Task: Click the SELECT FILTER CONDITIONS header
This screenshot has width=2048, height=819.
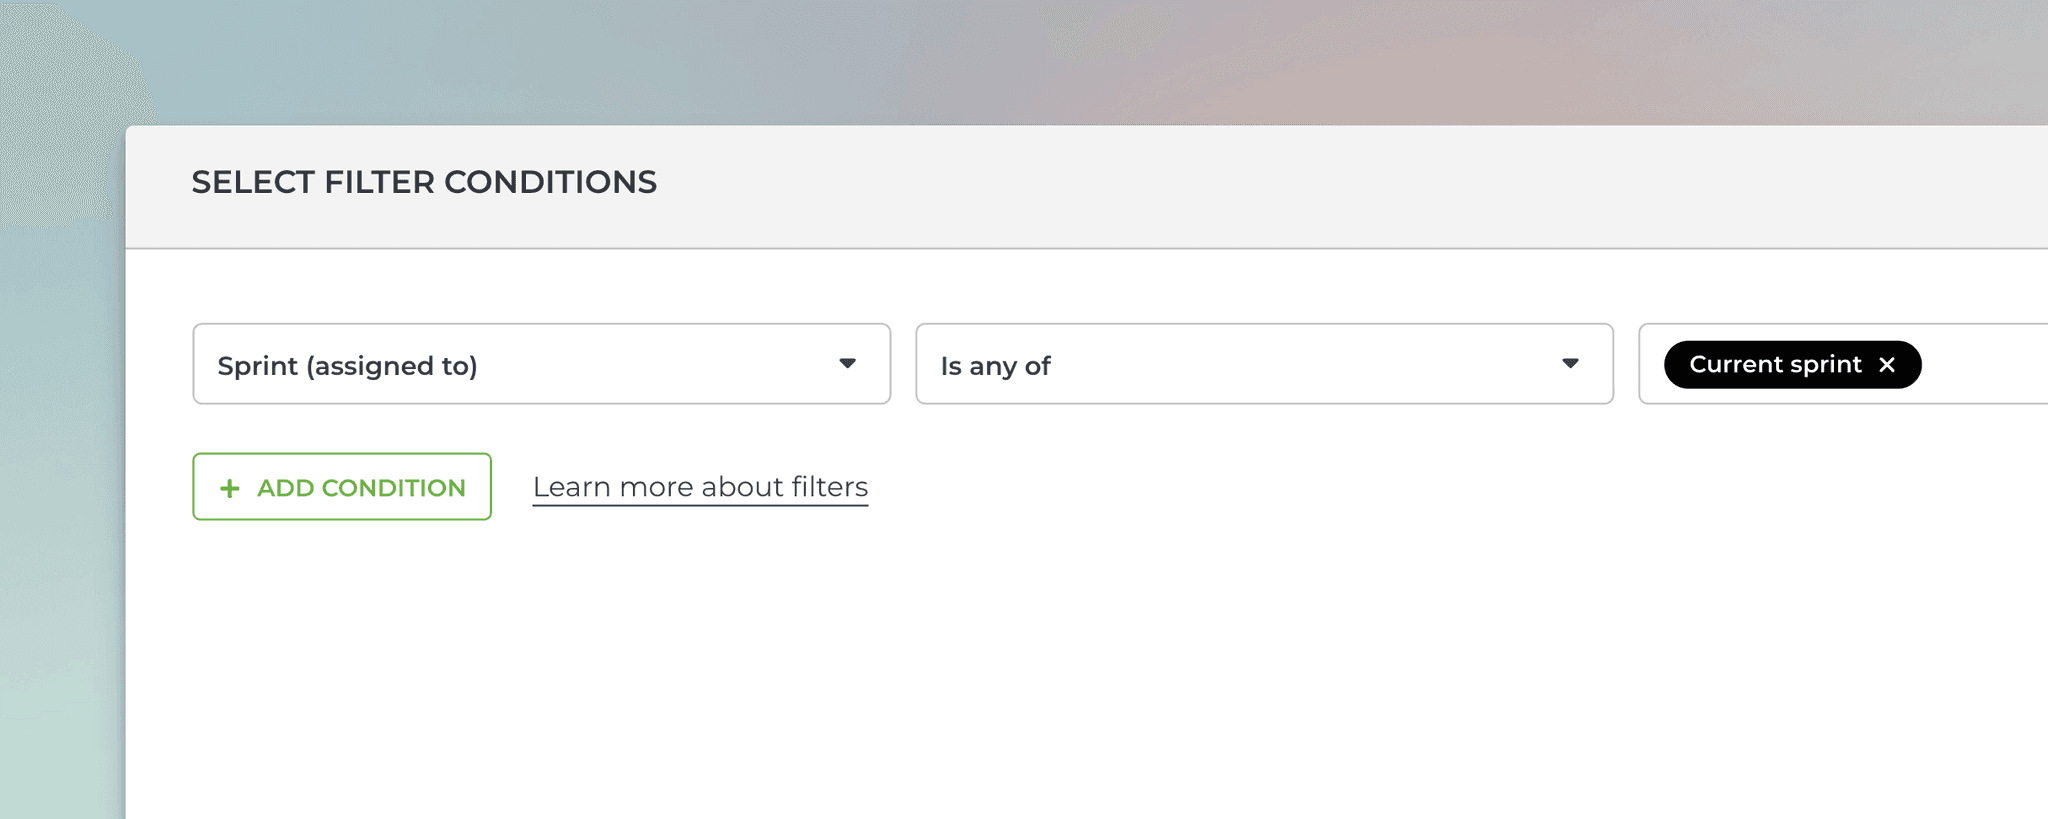Action: [x=424, y=182]
